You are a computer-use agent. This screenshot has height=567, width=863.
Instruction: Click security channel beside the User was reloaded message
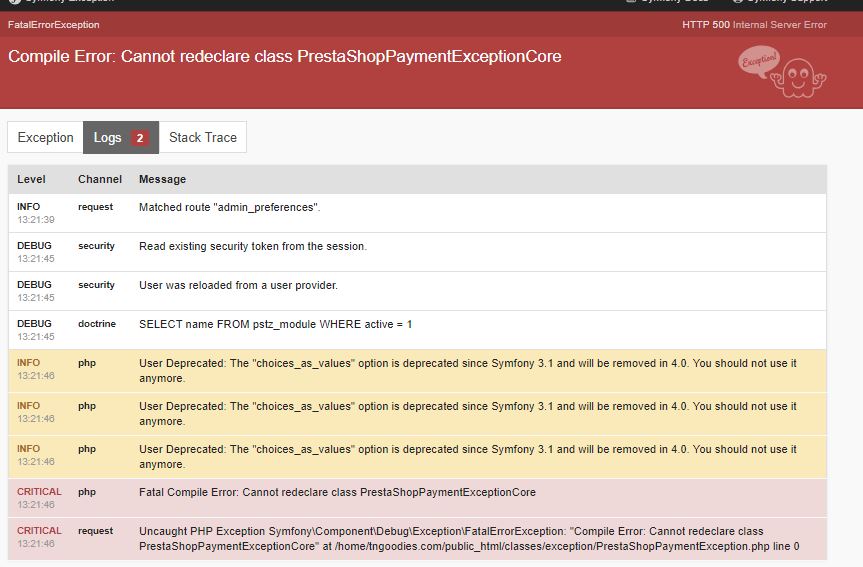(x=96, y=285)
